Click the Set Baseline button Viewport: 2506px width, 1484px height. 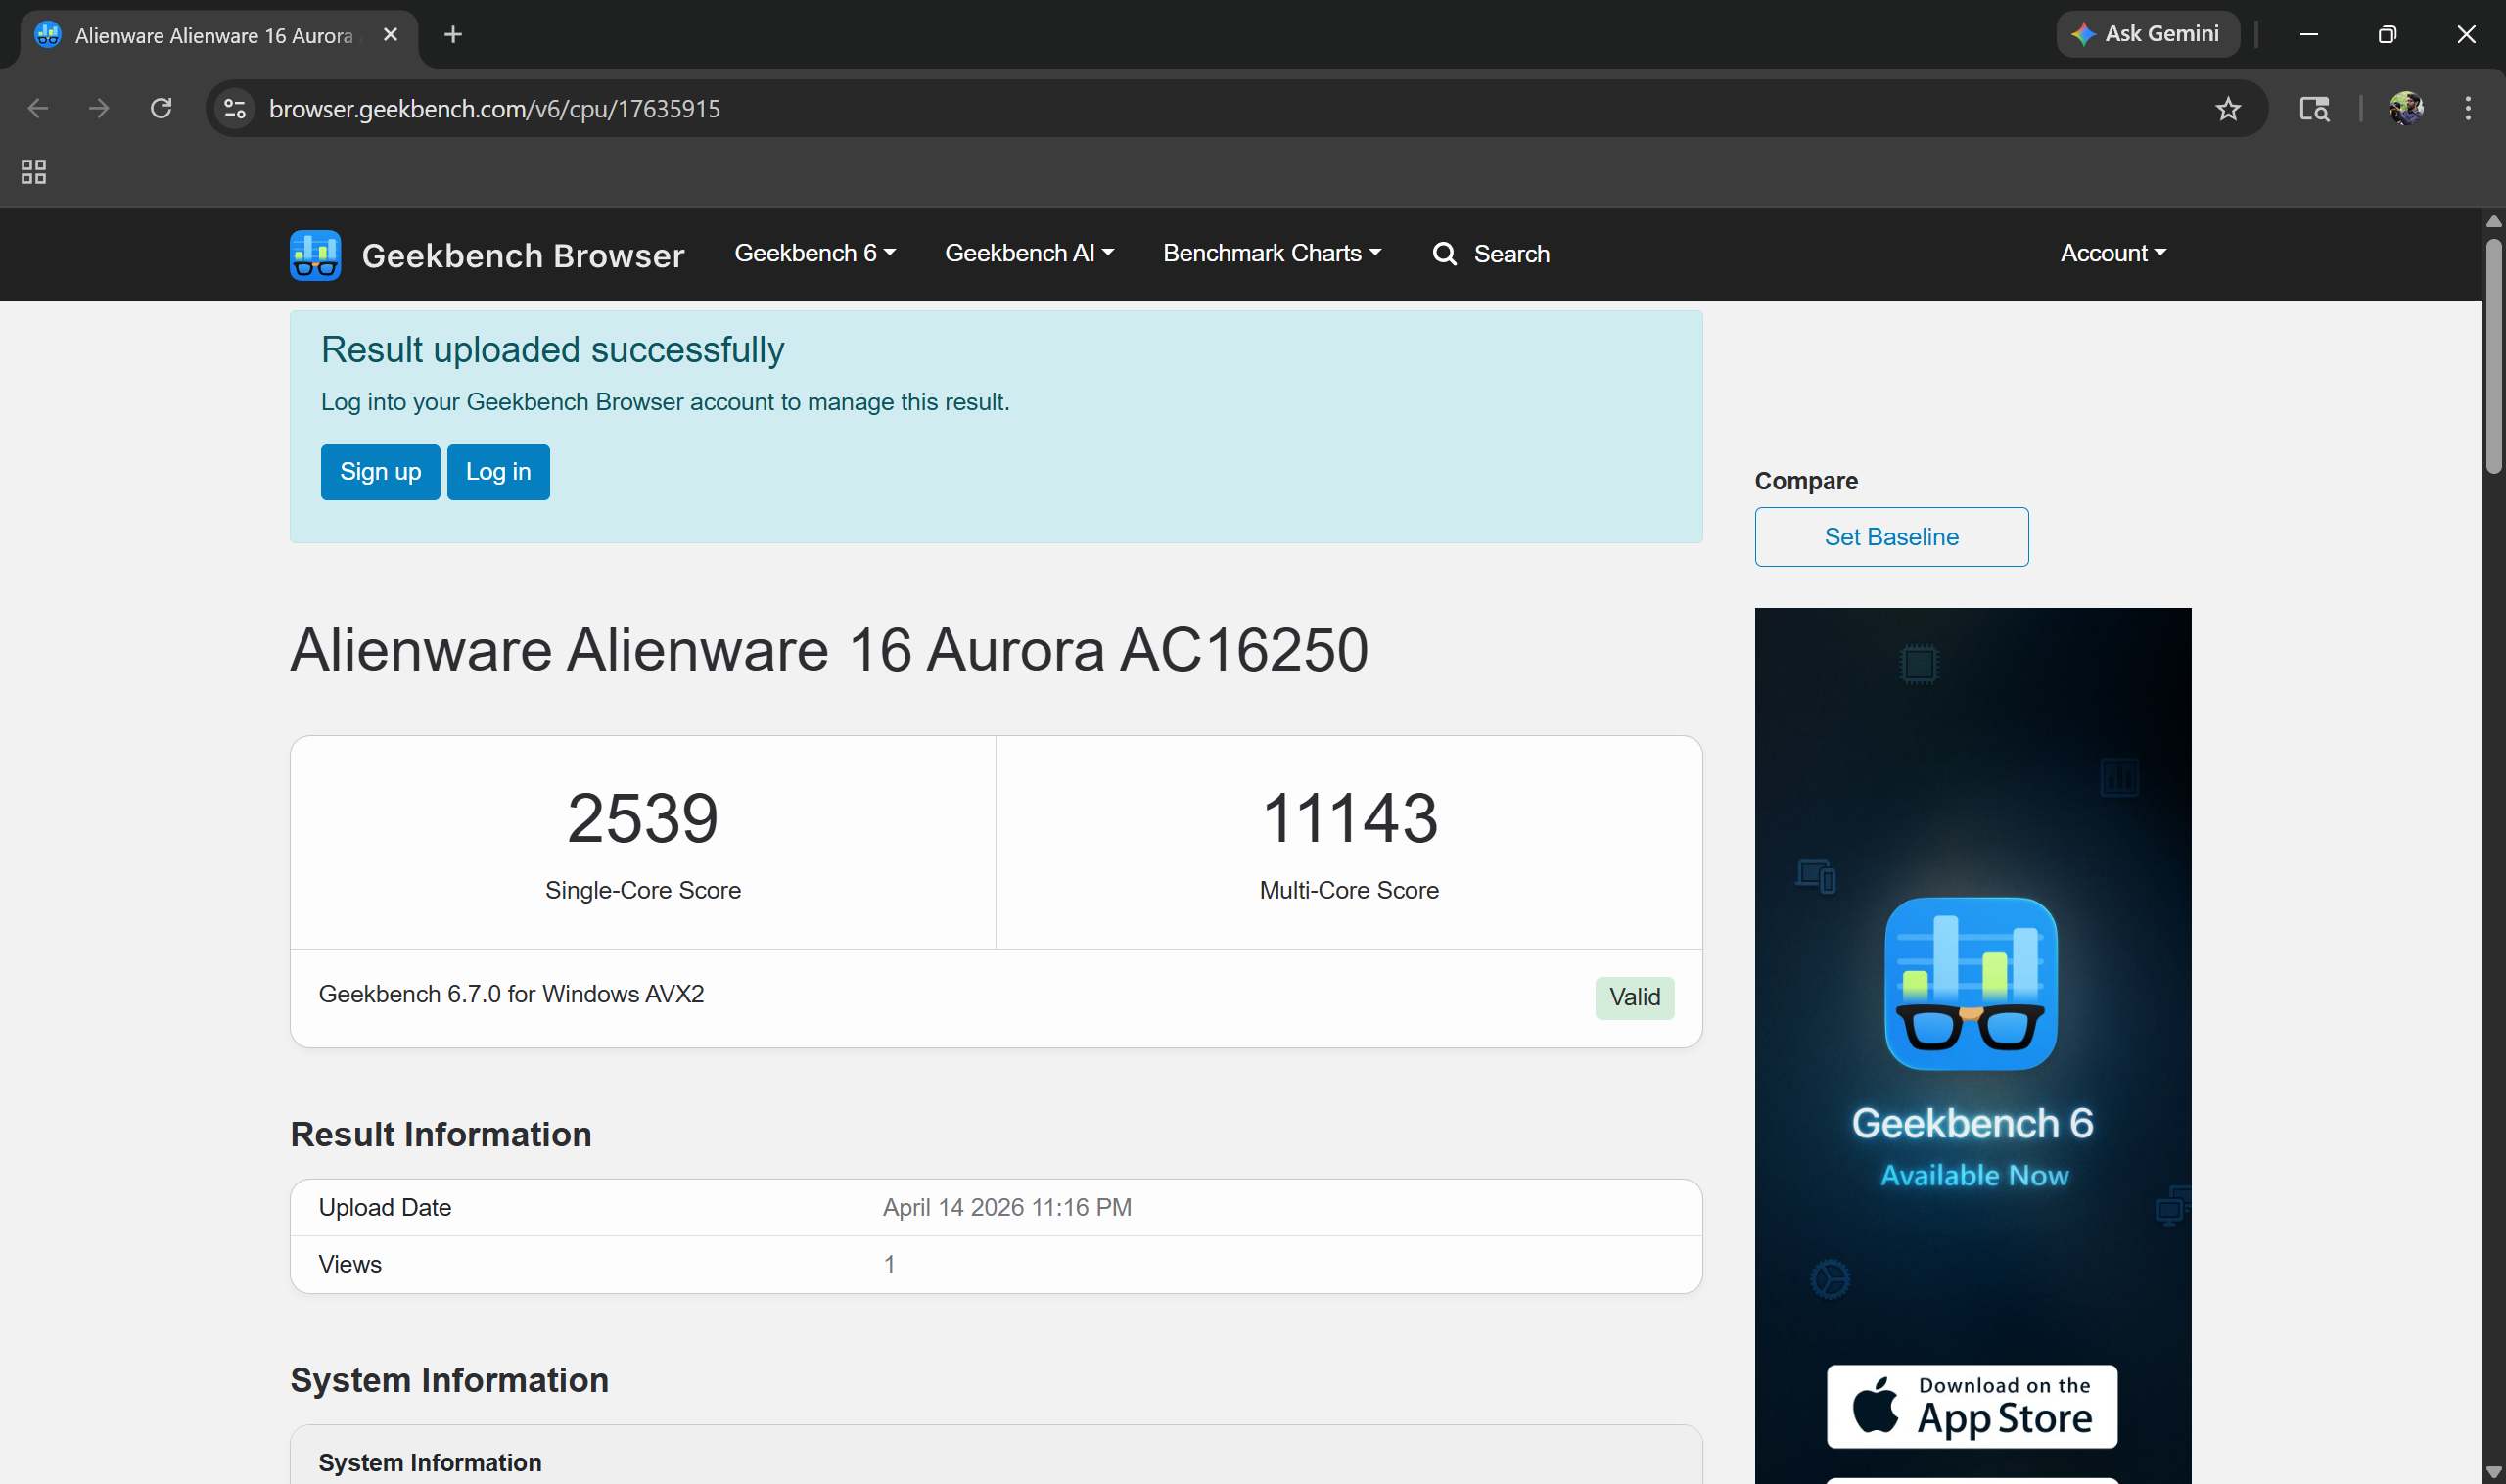pyautogui.click(x=1890, y=537)
